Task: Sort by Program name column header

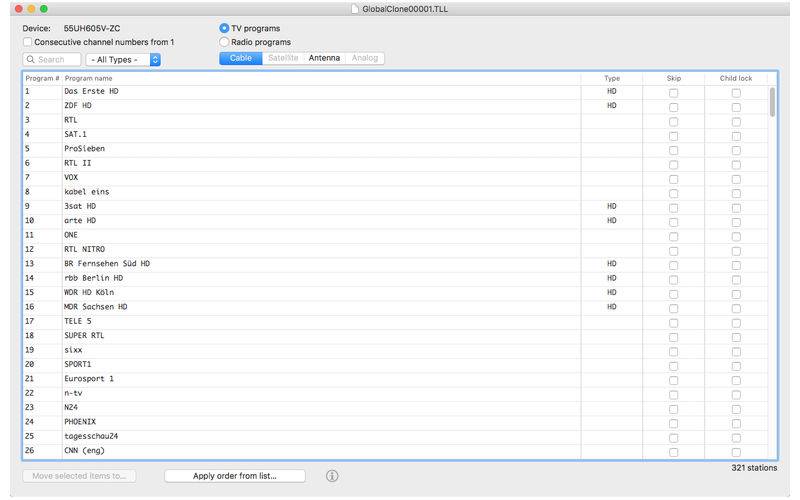Action: [321, 78]
